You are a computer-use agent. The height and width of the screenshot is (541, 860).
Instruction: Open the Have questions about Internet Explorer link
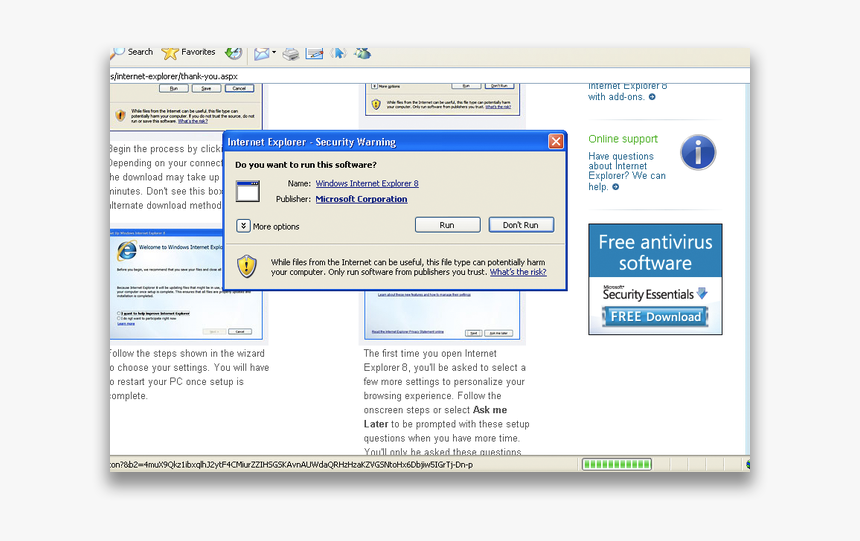627,171
